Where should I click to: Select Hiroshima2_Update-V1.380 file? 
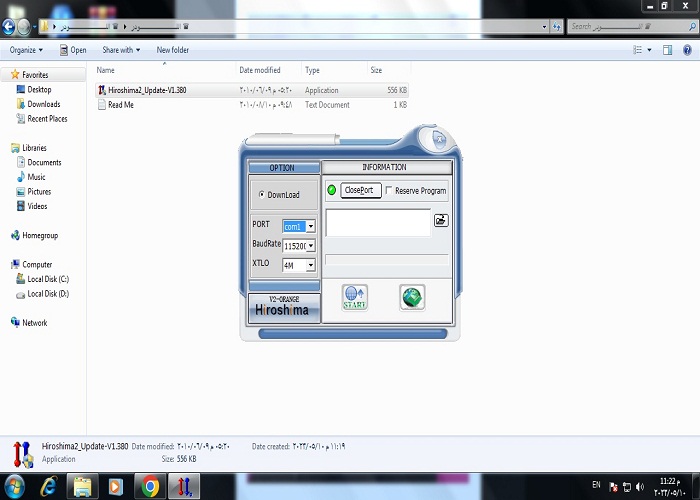[x=252, y=90]
